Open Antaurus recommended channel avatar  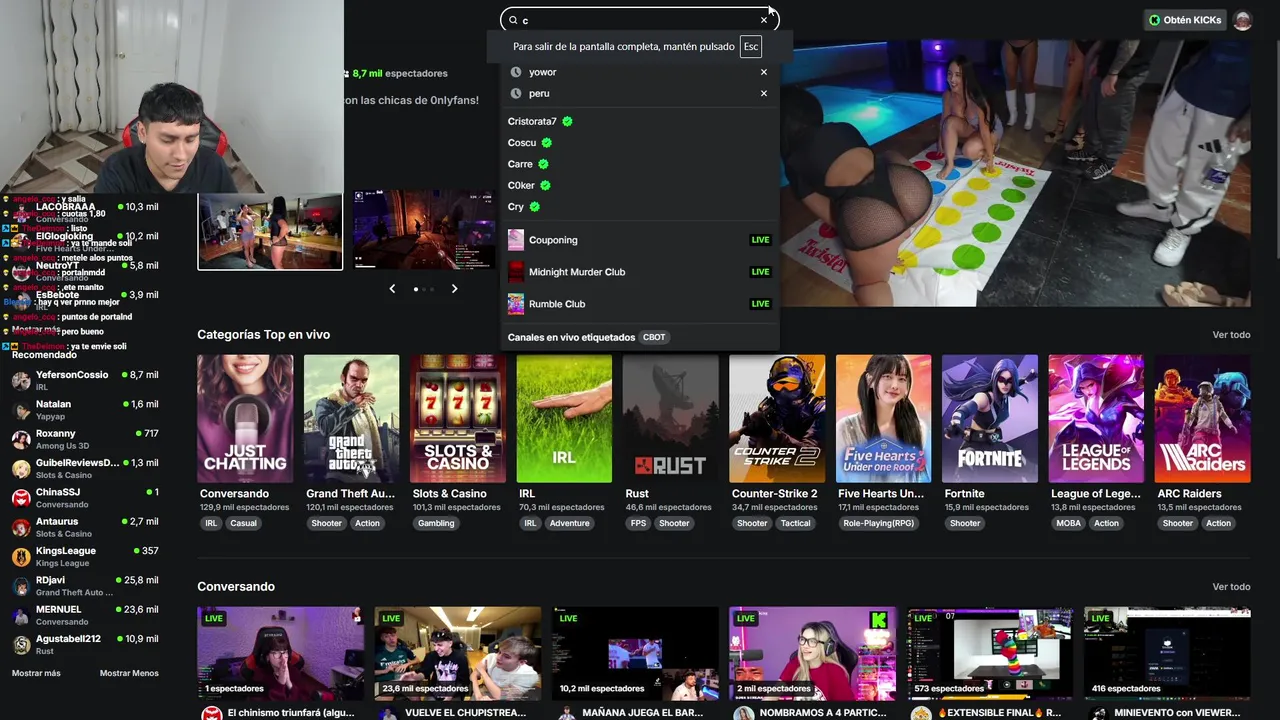point(21,528)
